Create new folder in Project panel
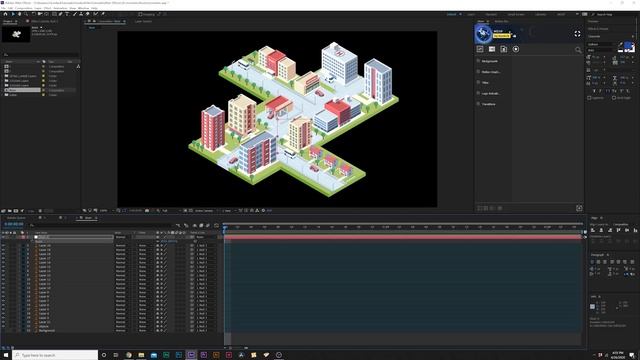Image resolution: width=640 pixels, height=360 pixels. pos(9,211)
